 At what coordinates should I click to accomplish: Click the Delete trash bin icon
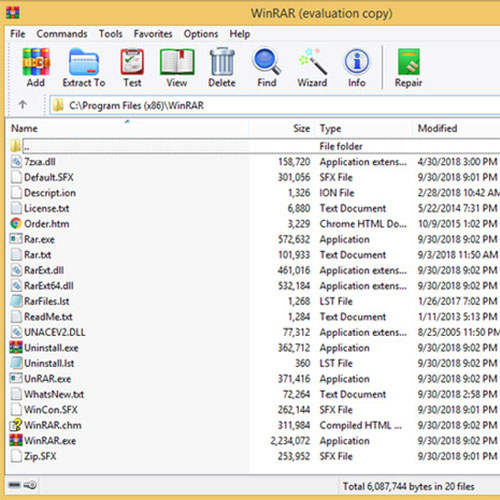(222, 62)
